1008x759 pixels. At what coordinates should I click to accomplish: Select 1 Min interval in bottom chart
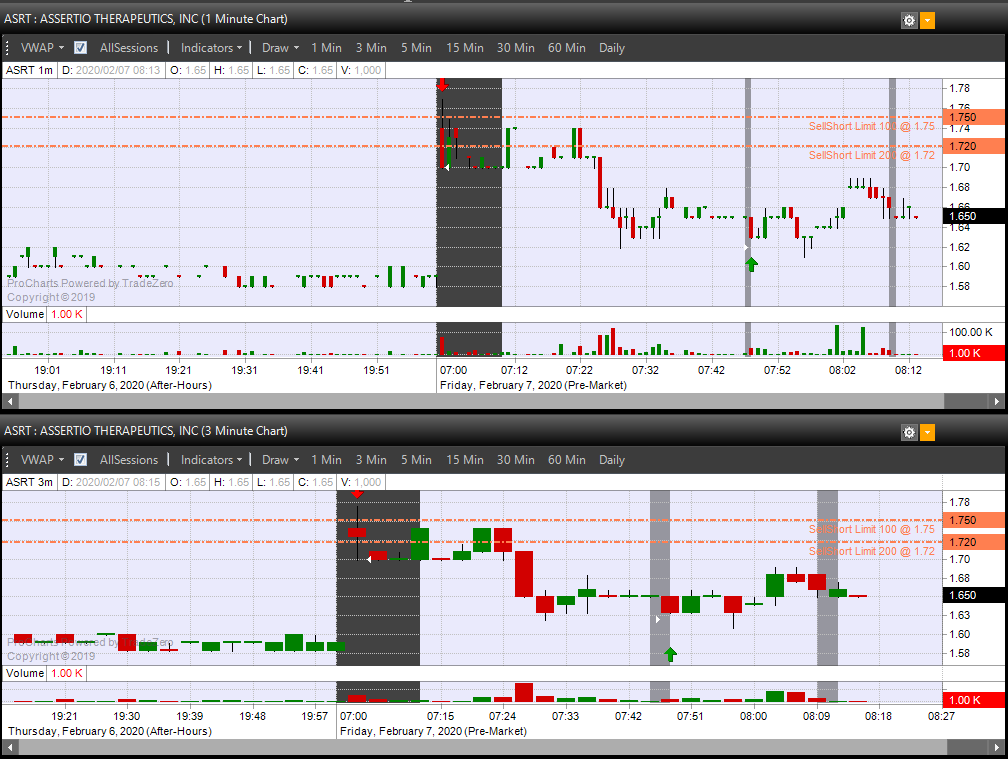pos(327,460)
